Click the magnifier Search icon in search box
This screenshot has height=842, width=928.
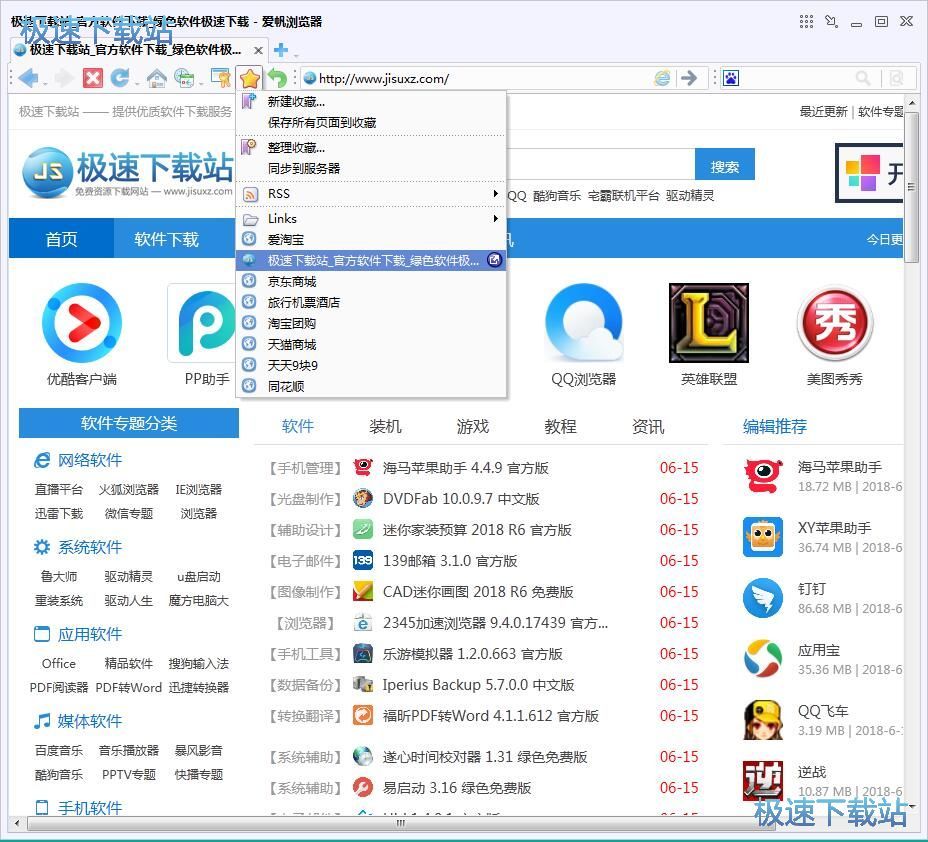(x=863, y=78)
